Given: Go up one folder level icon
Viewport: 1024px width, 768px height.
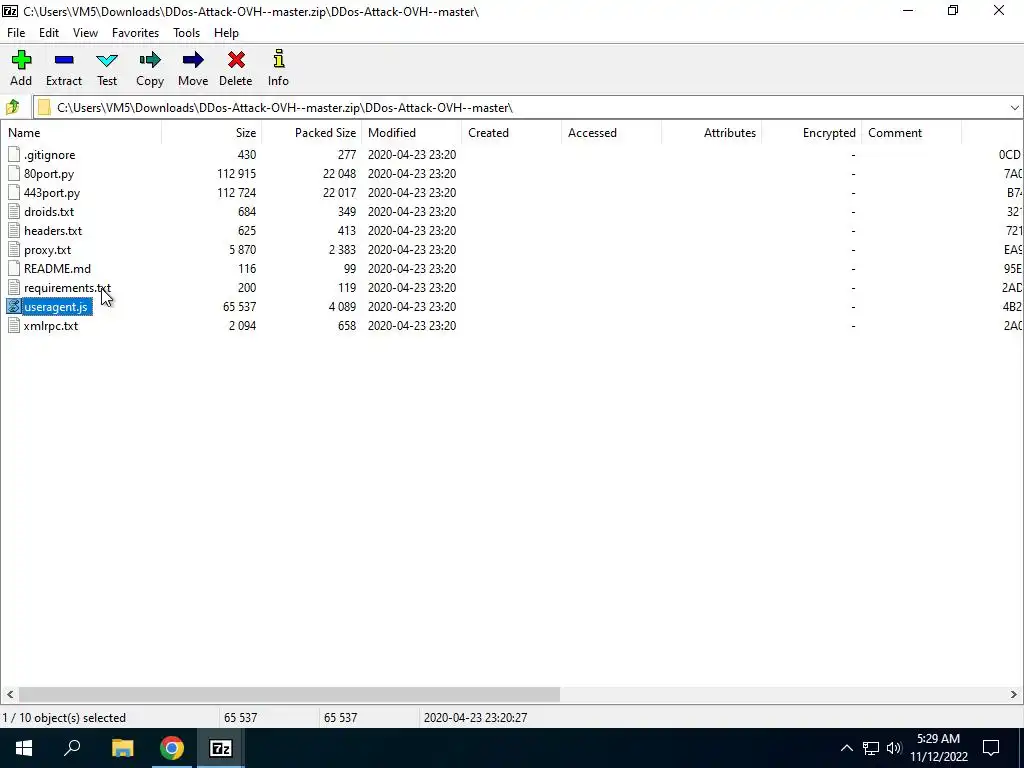Looking at the screenshot, I should coord(12,107).
